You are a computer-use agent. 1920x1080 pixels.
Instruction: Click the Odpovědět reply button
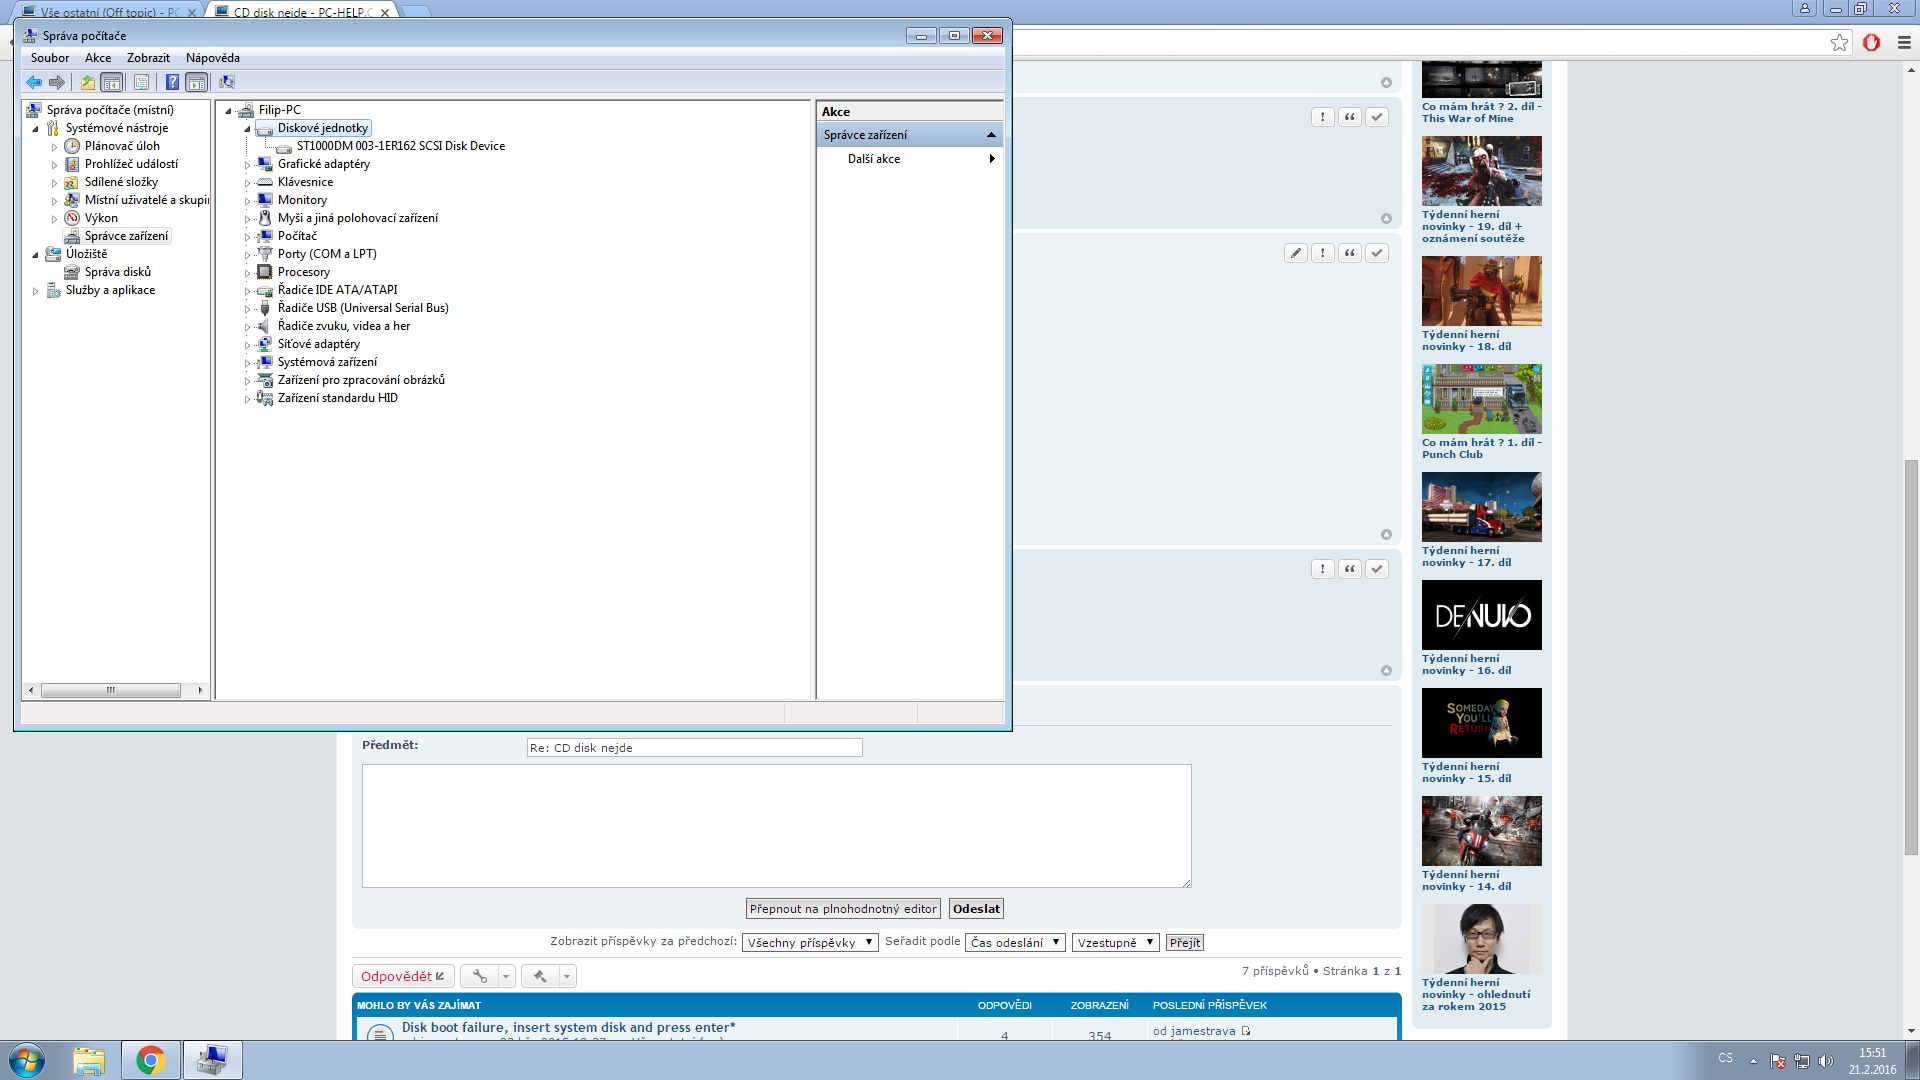click(403, 977)
